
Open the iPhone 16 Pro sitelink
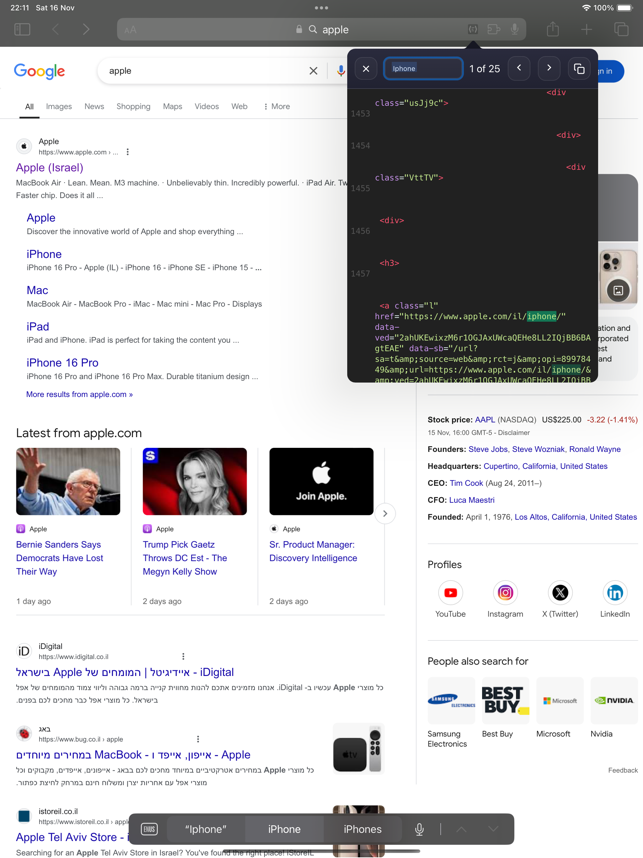62,363
